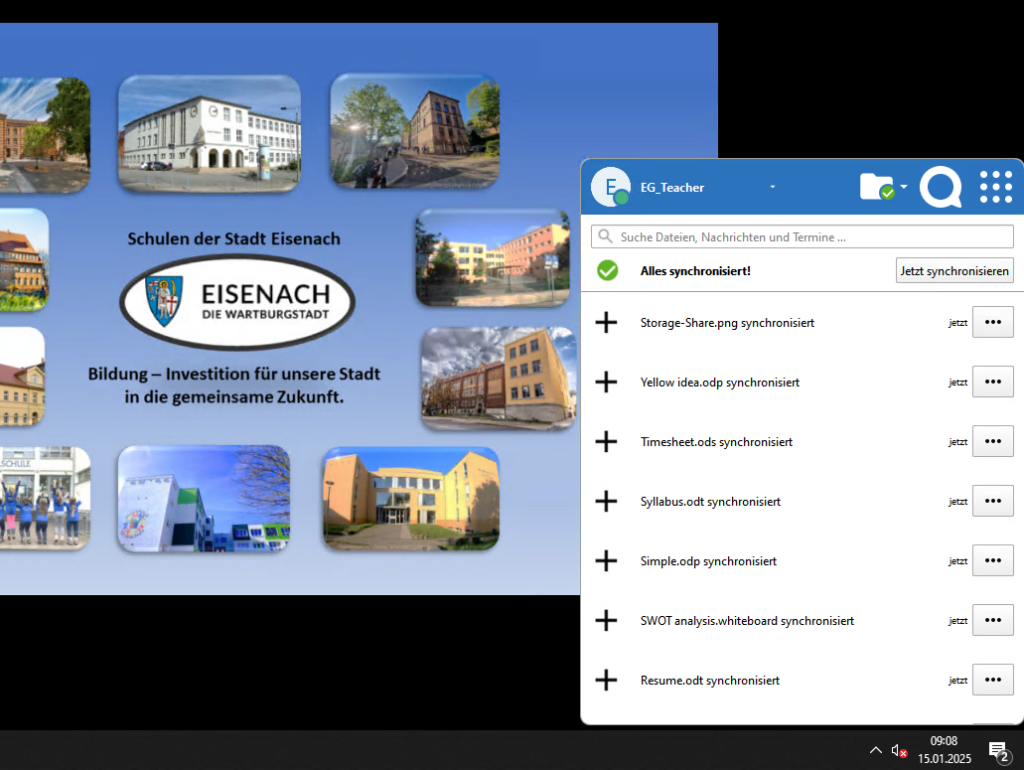Open the local sync folder icon
1024x770 pixels.
click(877, 186)
